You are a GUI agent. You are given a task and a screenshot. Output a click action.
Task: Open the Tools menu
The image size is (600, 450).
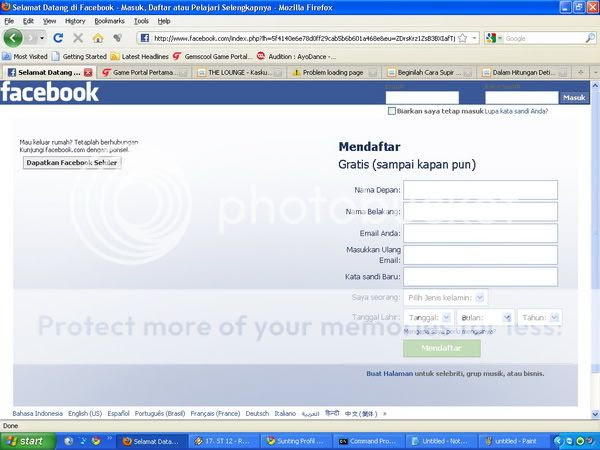click(141, 21)
